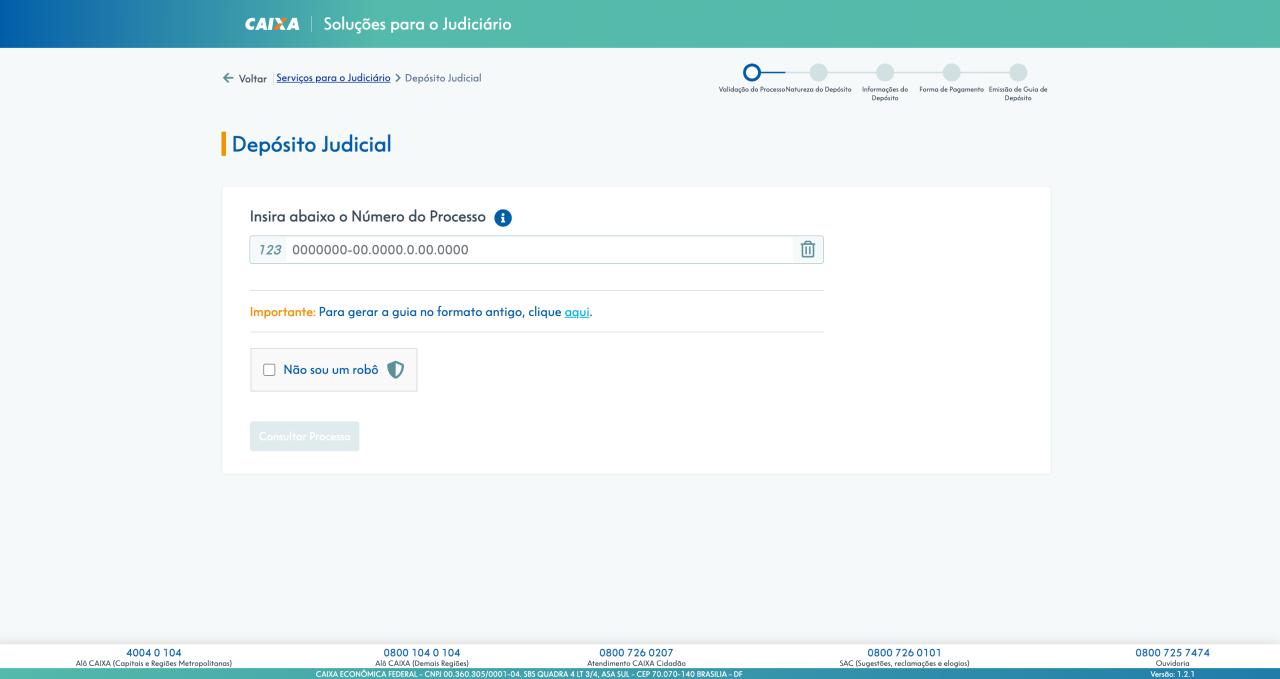The image size is (1280, 679).
Task: Click phone number 0800 726 0207
Action: point(636,653)
